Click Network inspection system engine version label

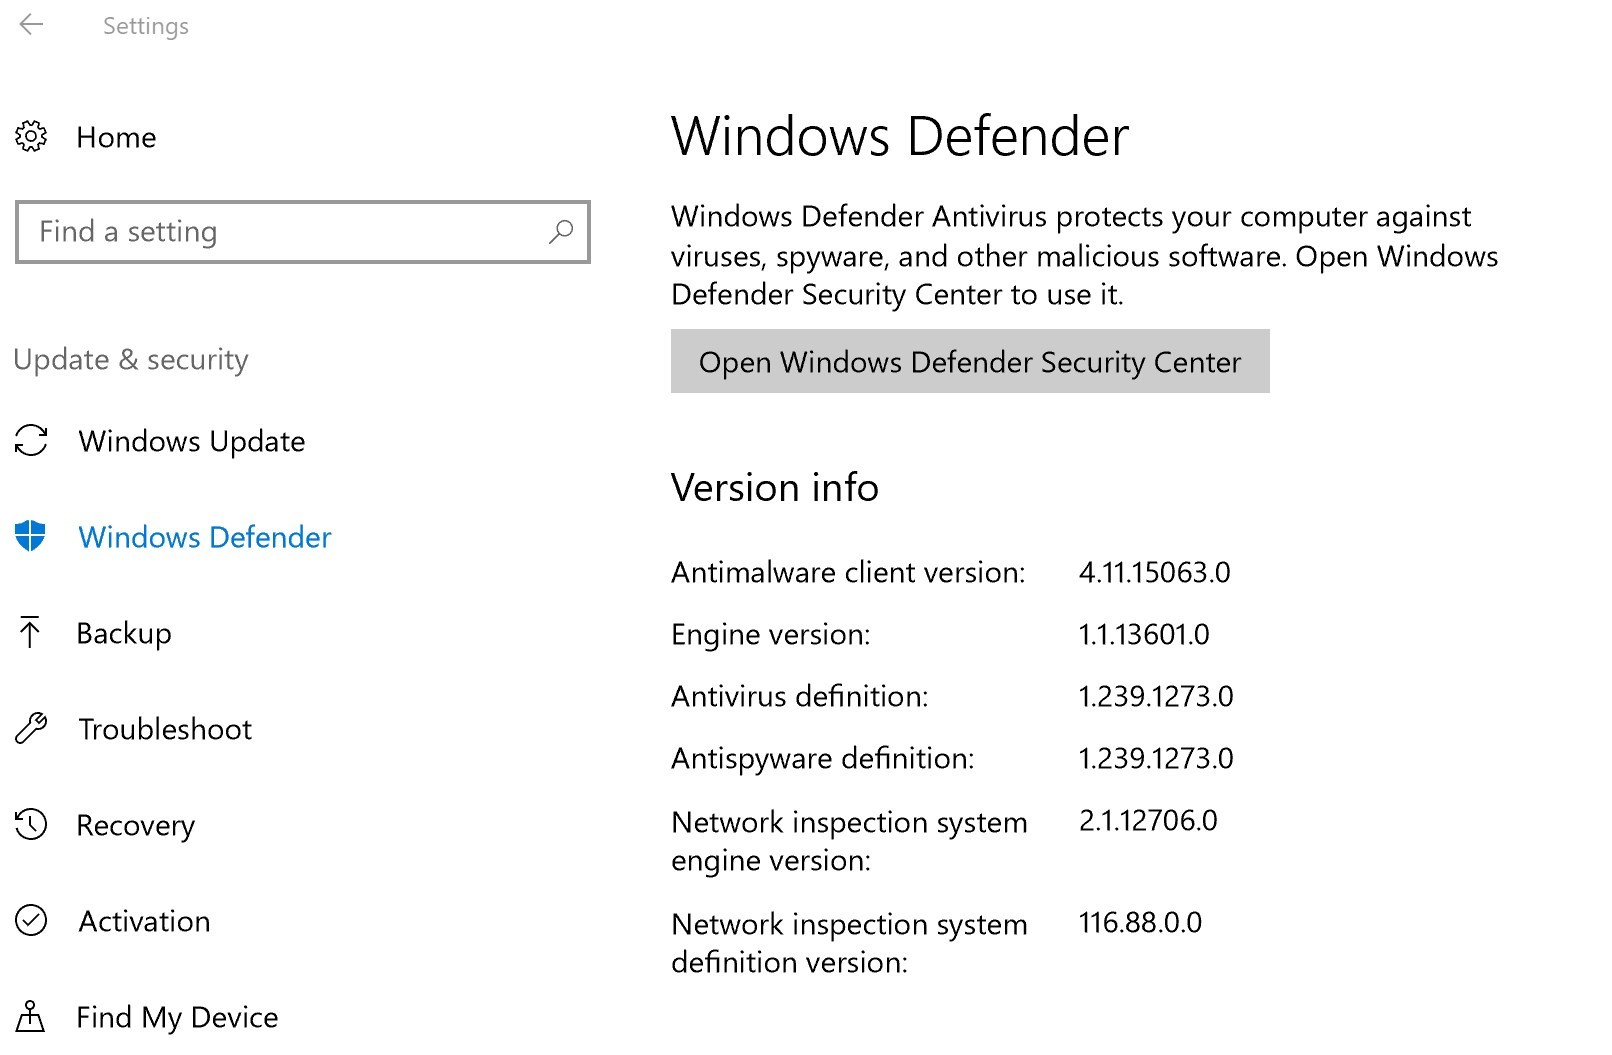click(849, 841)
